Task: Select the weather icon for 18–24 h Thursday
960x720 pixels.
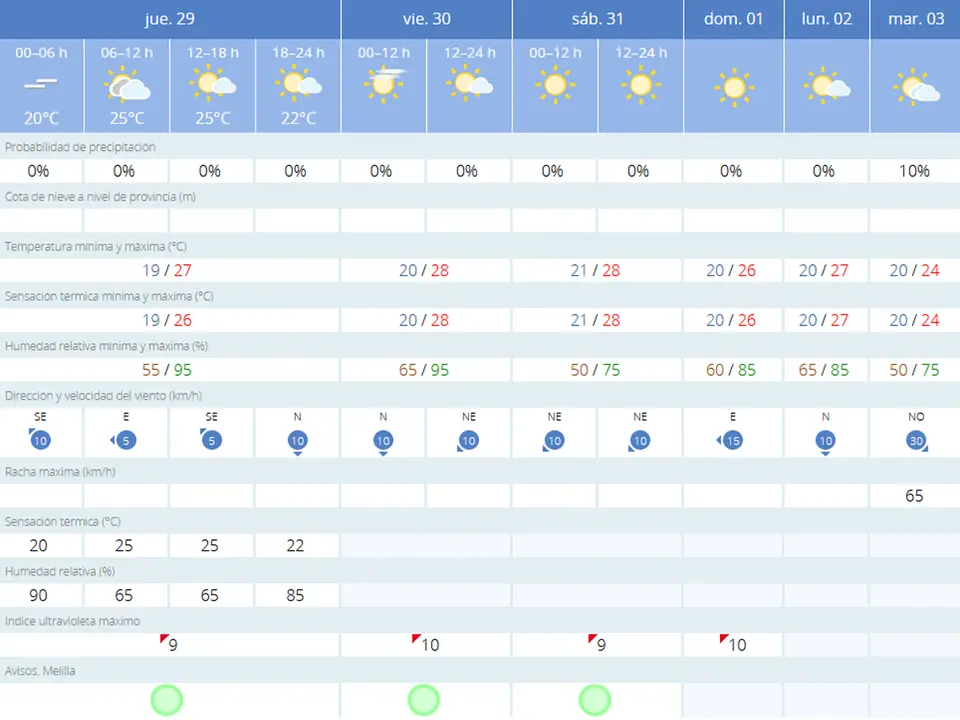Action: coord(298,83)
